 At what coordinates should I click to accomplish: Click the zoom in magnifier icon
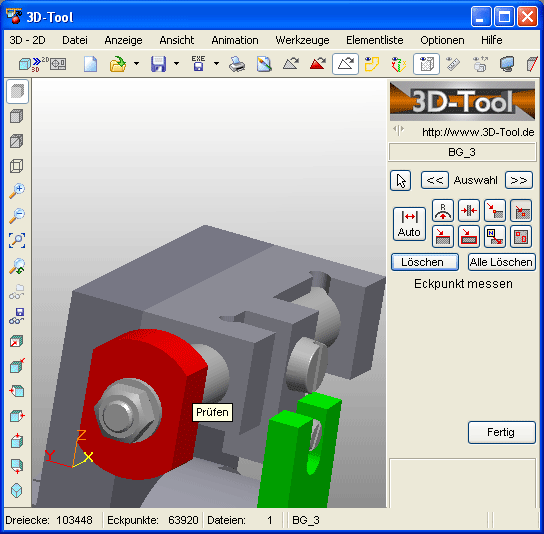click(x=17, y=191)
